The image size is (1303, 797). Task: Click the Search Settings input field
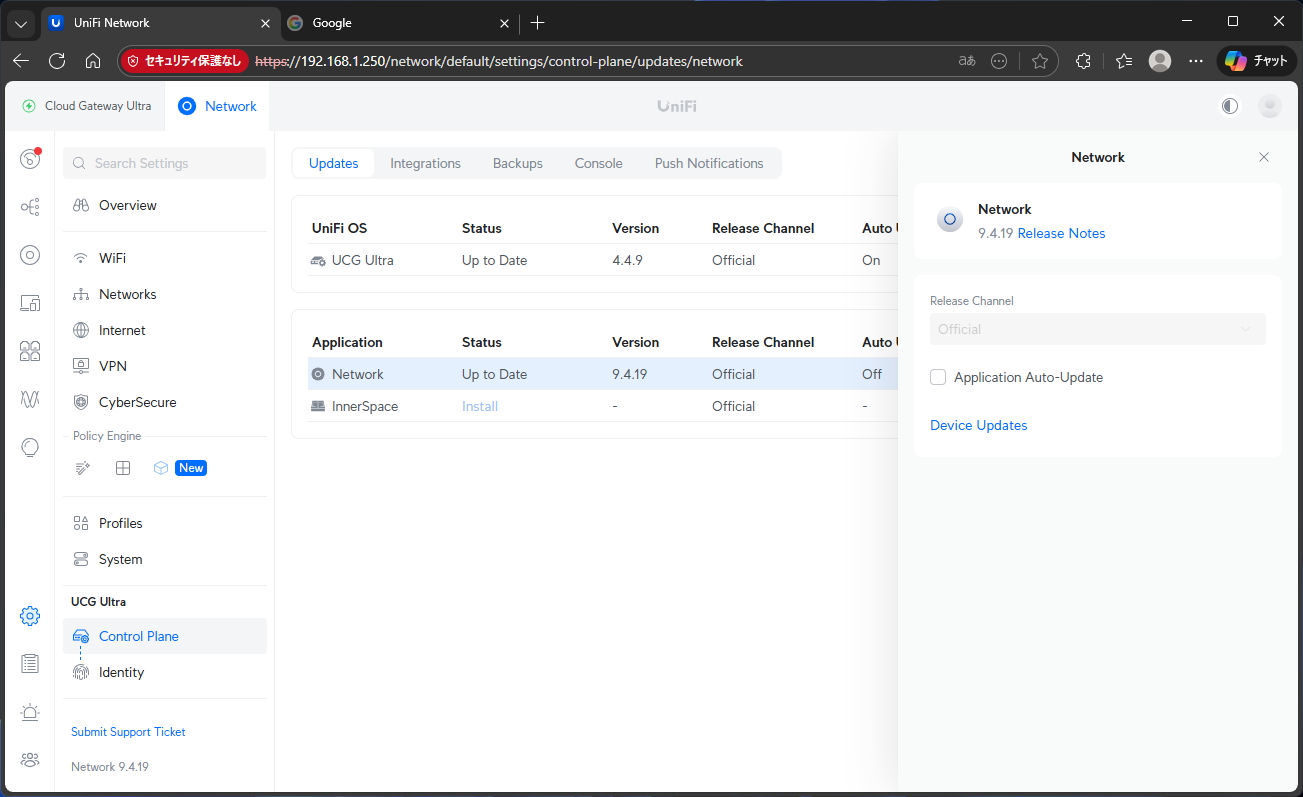click(x=165, y=163)
